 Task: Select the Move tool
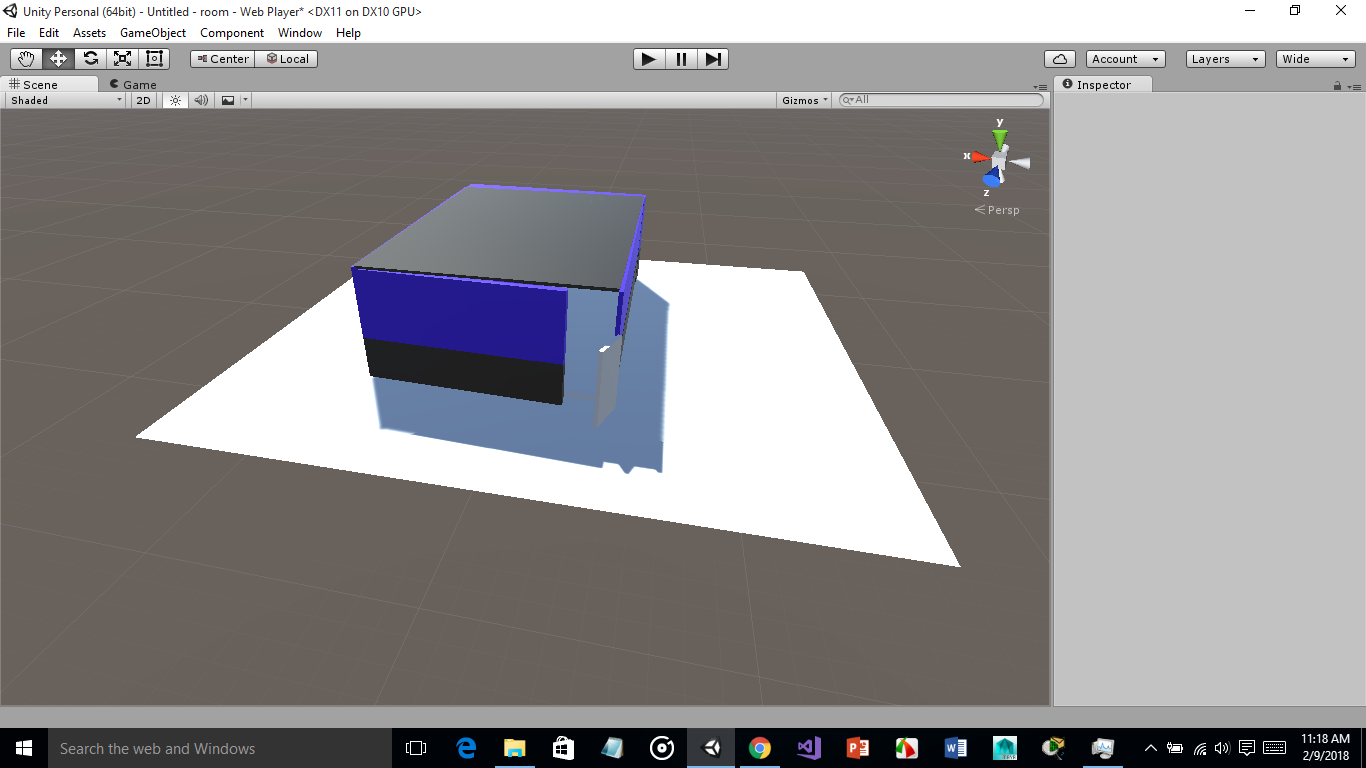58,58
